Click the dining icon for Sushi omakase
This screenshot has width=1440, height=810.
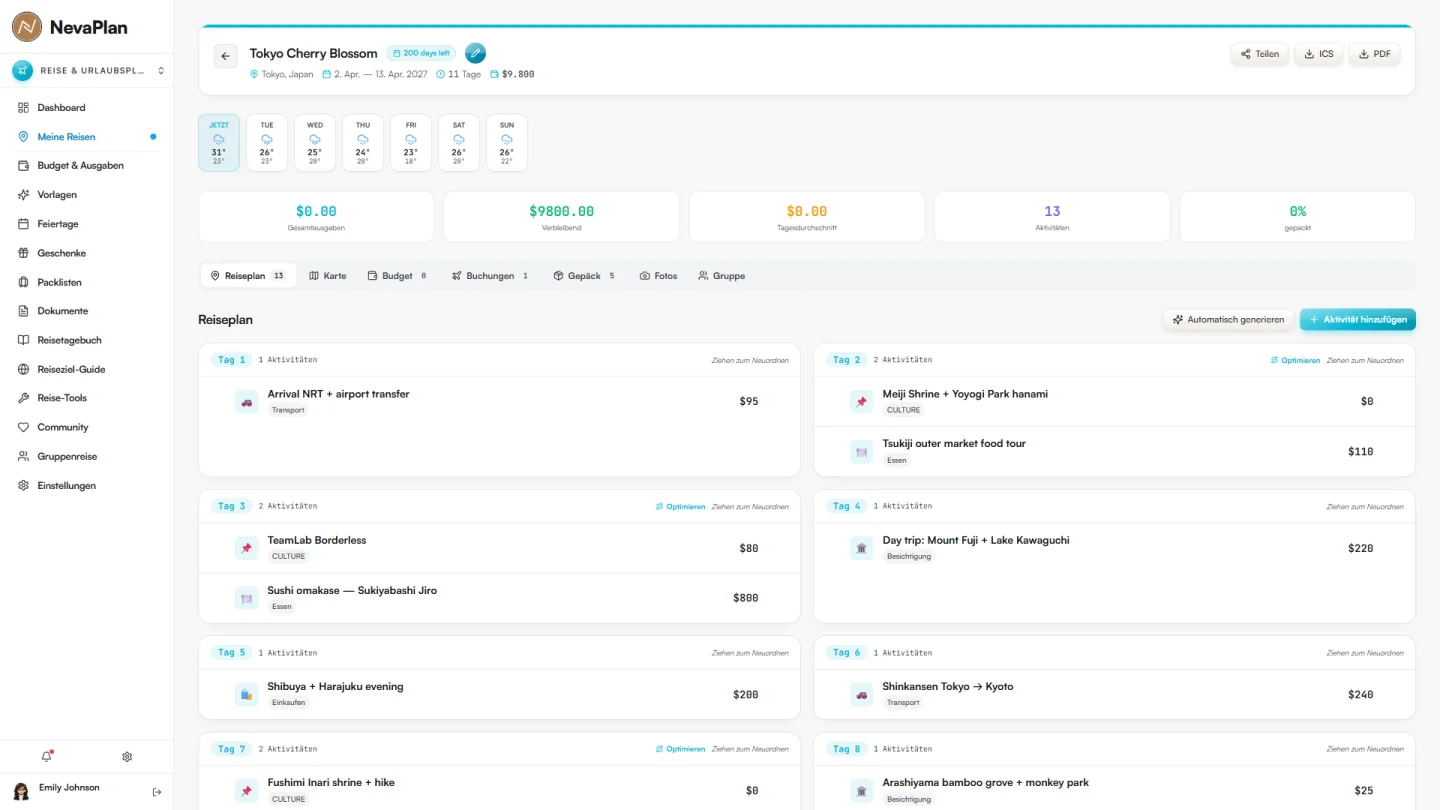[x=246, y=598]
